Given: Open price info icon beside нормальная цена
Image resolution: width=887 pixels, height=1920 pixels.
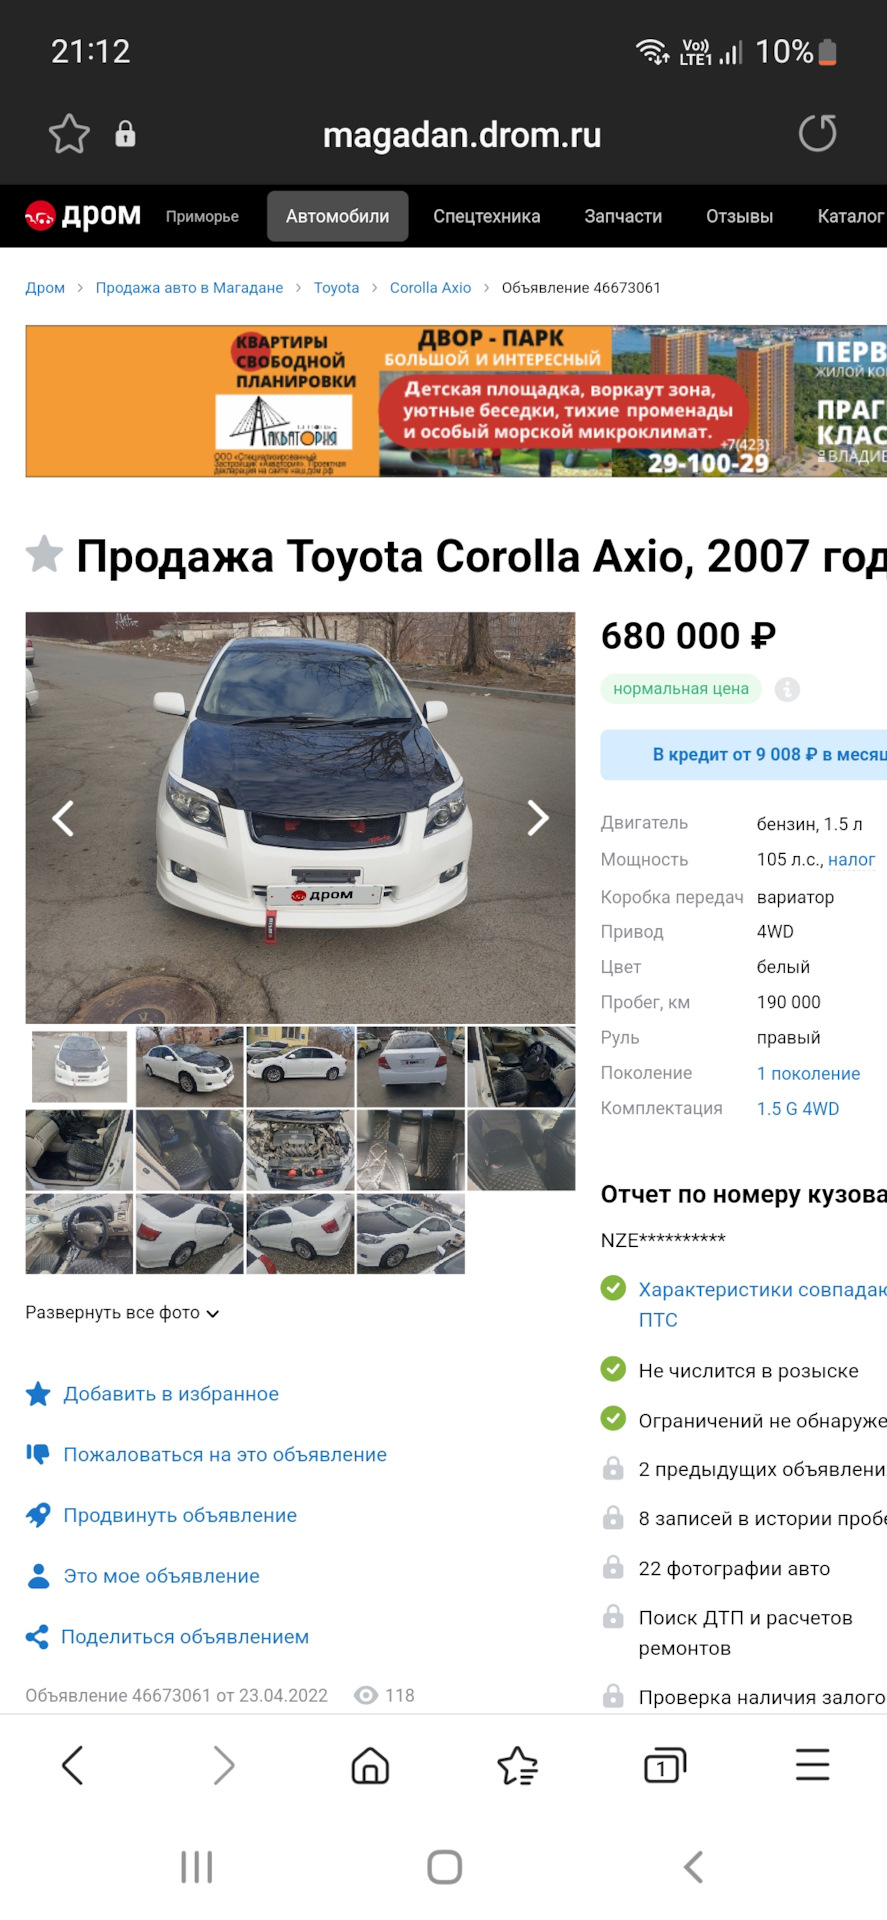Looking at the screenshot, I should tap(788, 689).
